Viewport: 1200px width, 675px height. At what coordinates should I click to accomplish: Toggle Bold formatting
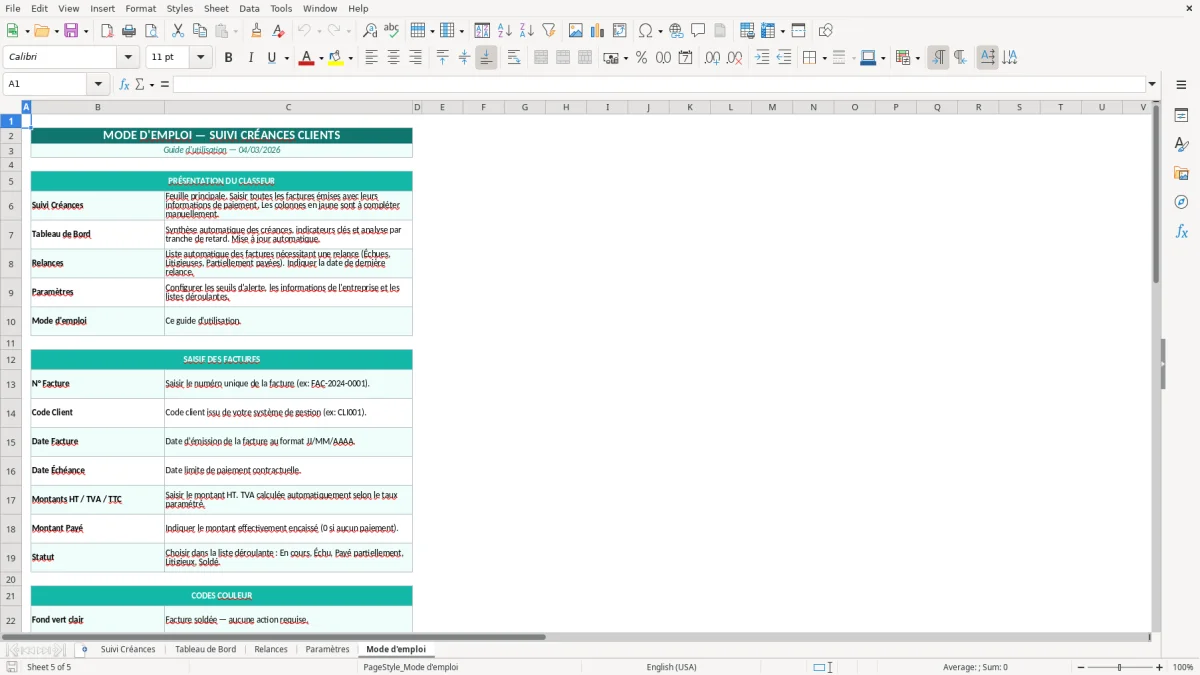pyautogui.click(x=228, y=58)
